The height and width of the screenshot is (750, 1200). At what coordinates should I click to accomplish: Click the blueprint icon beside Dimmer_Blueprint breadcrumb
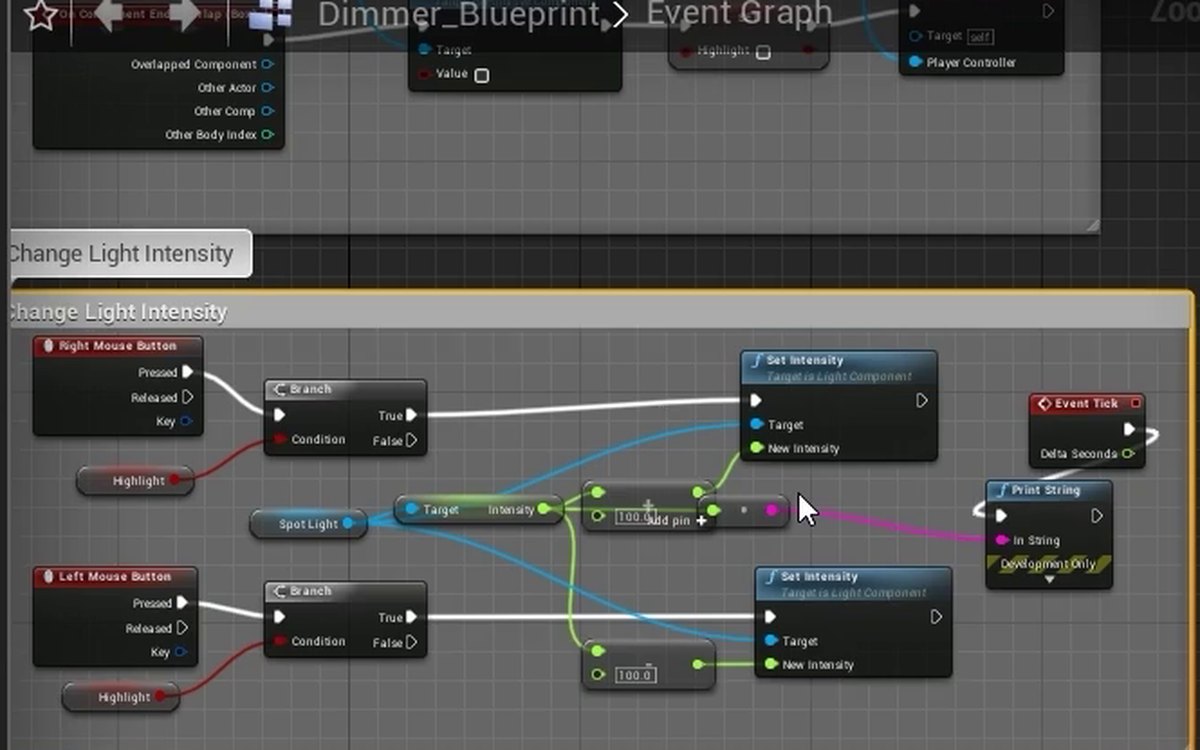[x=271, y=15]
